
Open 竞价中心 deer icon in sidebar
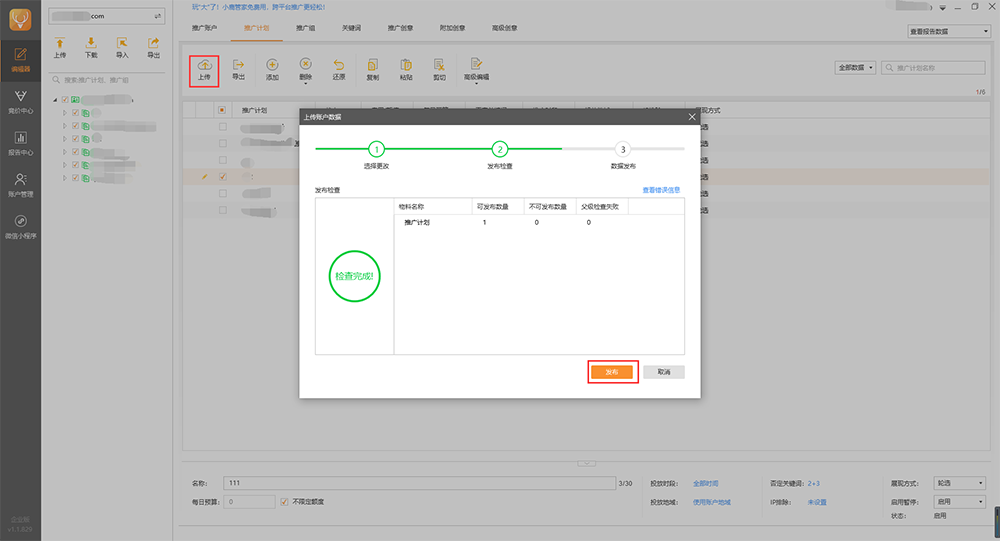tap(20, 101)
